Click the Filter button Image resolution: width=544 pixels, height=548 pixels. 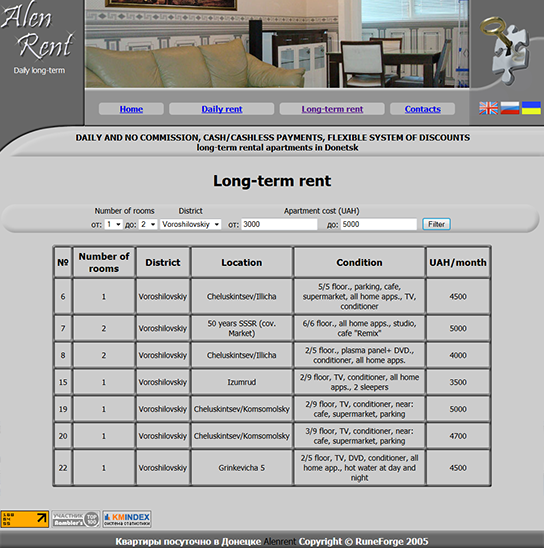436,224
